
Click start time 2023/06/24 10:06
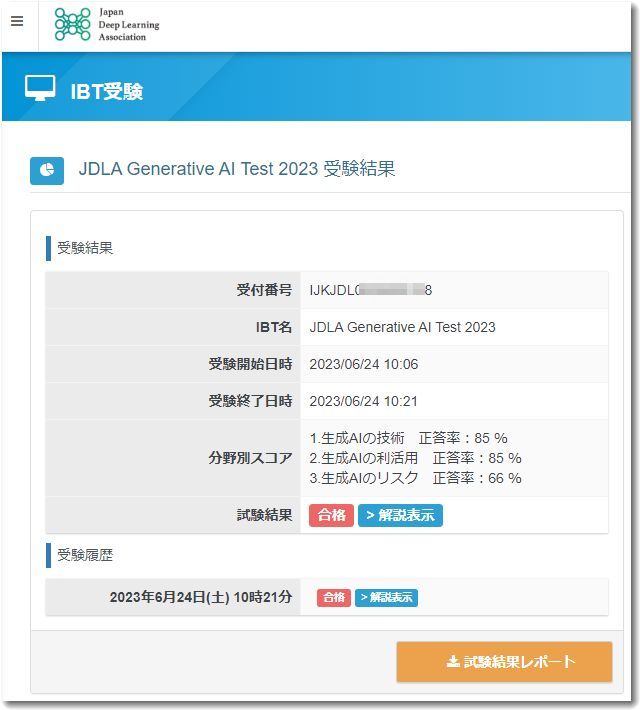point(364,364)
